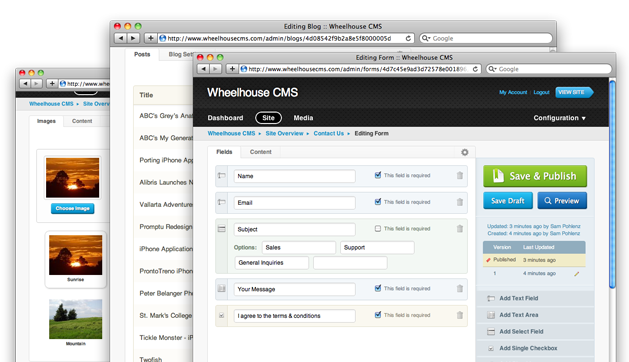629x362 pixels.
Task: Click the General Inquiries option input
Action: 272,263
